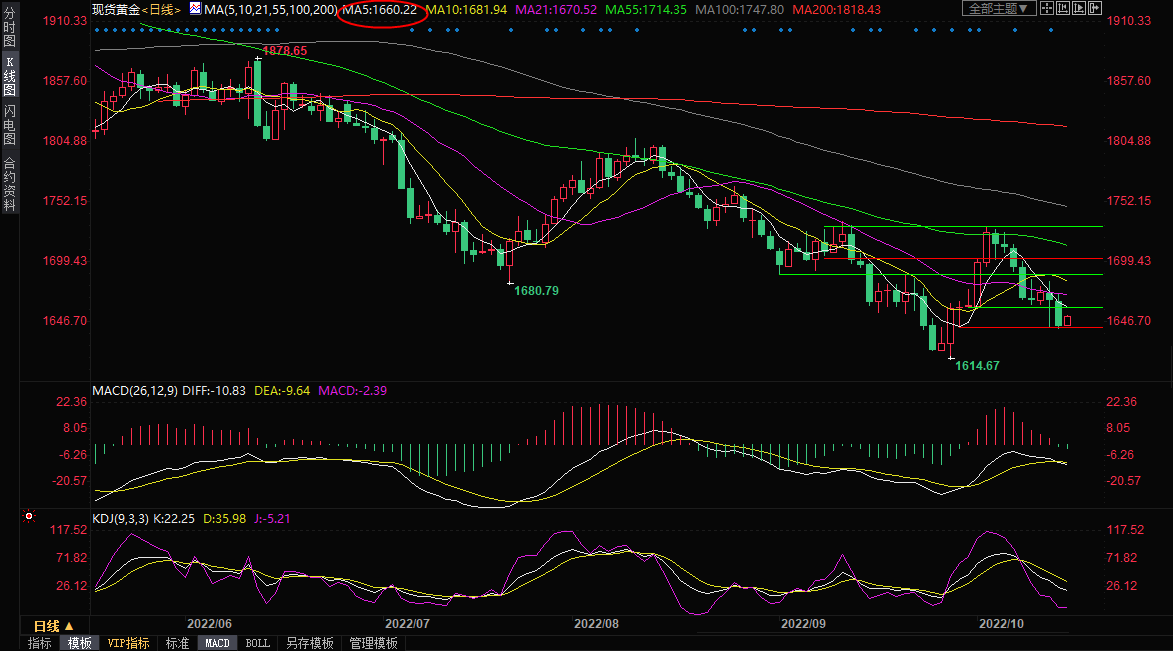The height and width of the screenshot is (651, 1173).
Task: Toggle the MACD template button
Action: [218, 643]
